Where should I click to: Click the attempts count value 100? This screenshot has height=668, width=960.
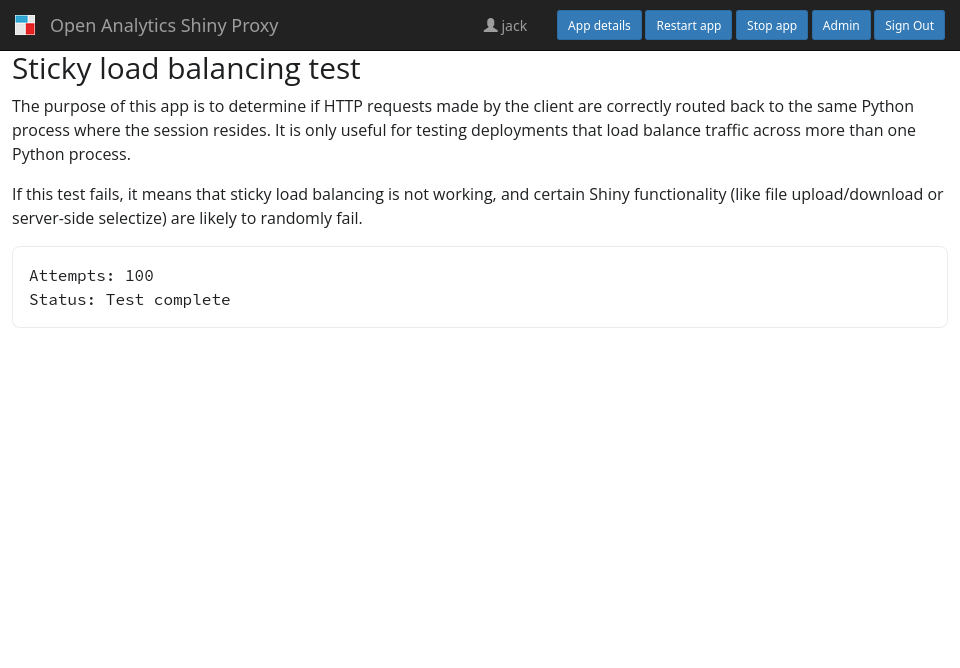(139, 276)
